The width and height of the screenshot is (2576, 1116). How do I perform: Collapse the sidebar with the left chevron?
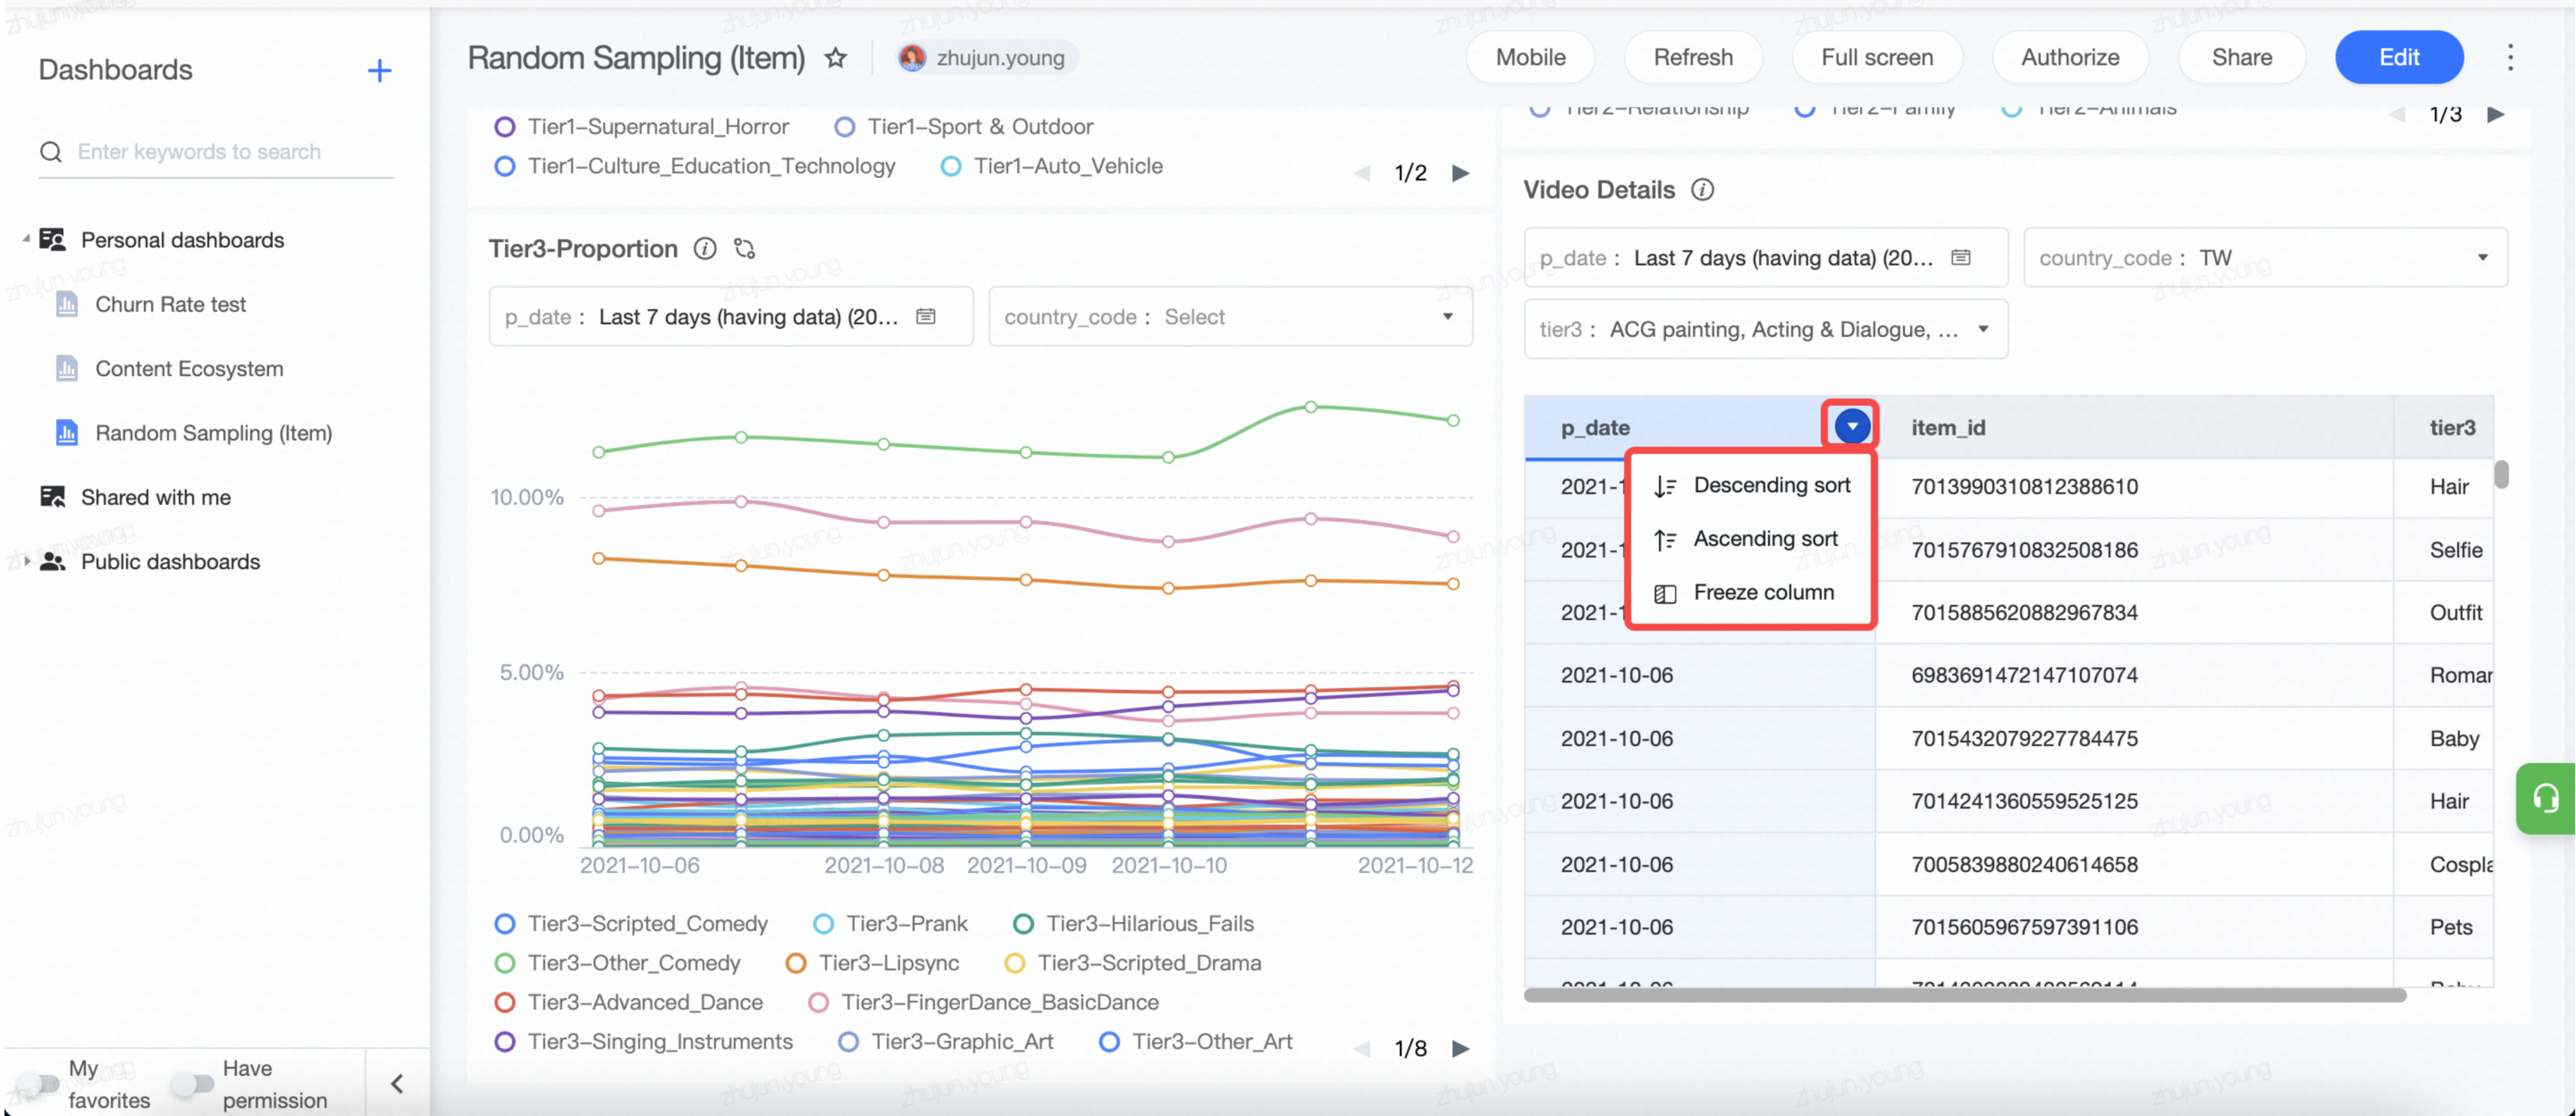pyautogui.click(x=397, y=1084)
